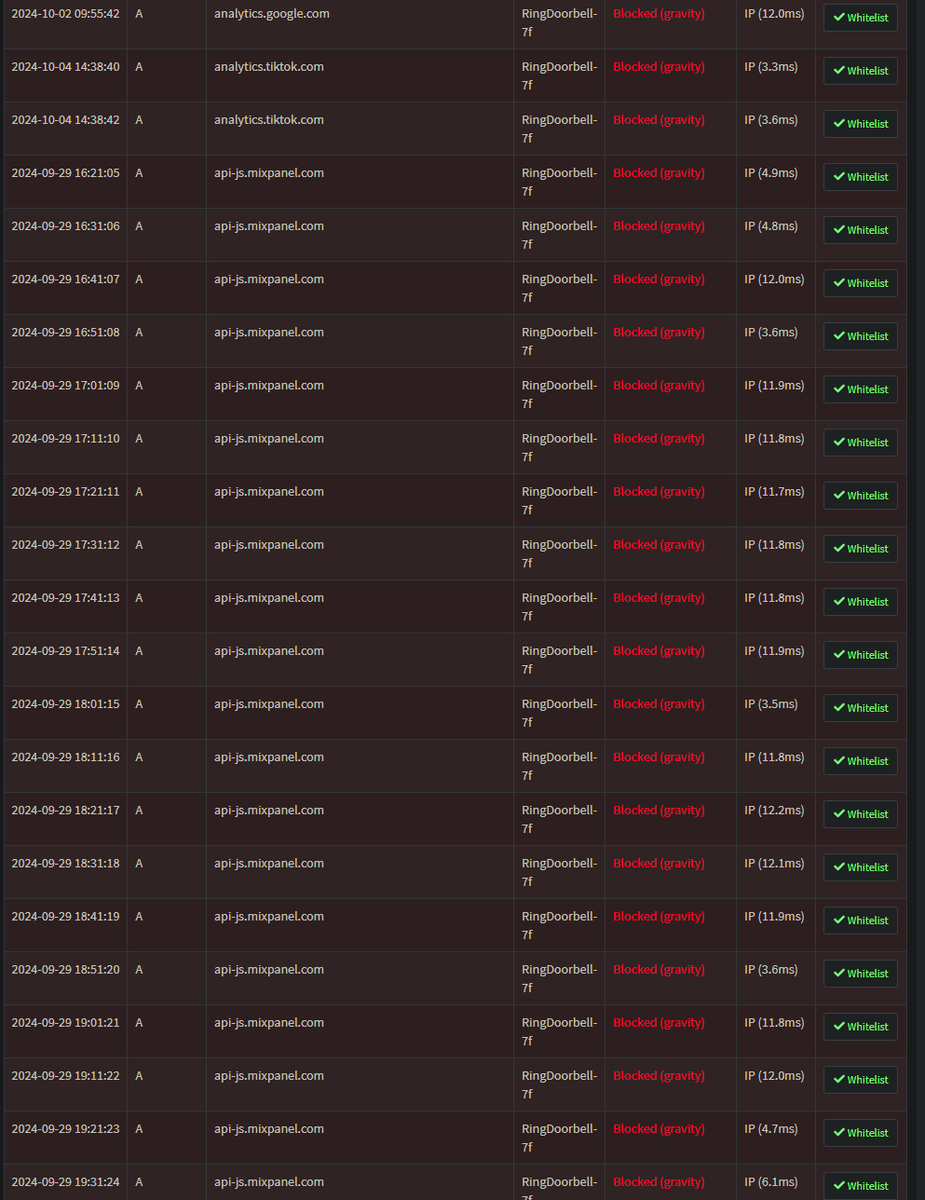Click reply IP (3.3ms) for tiktok

[771, 67]
